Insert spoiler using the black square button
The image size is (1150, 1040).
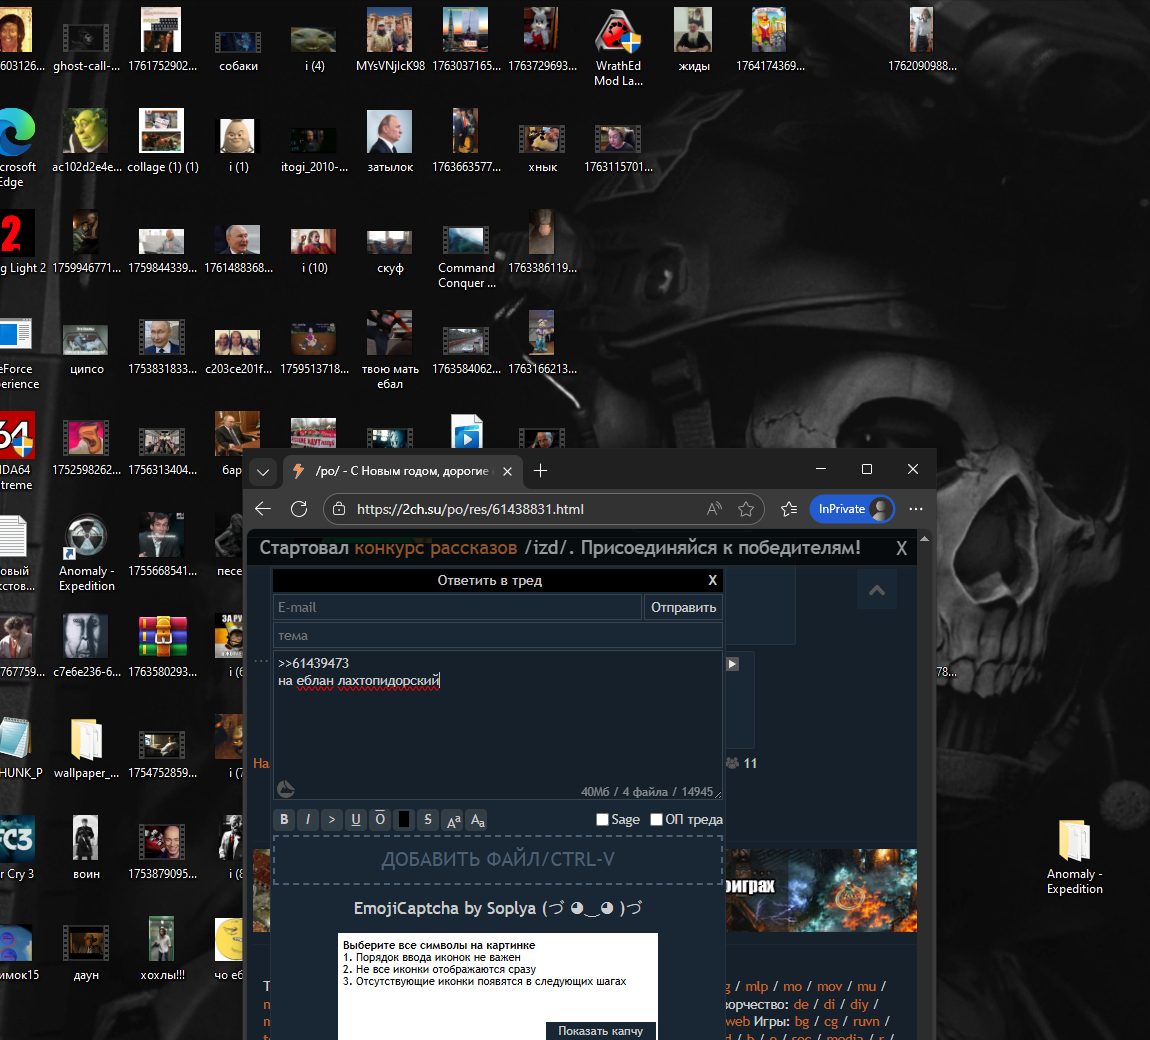pos(404,819)
